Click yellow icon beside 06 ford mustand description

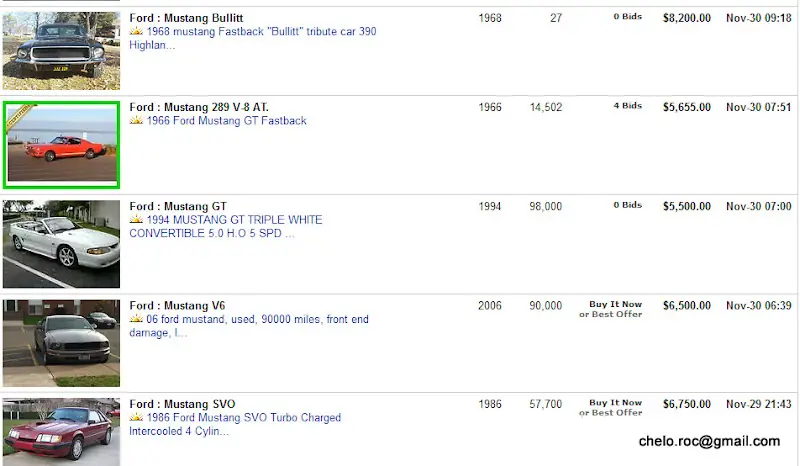click(x=136, y=319)
